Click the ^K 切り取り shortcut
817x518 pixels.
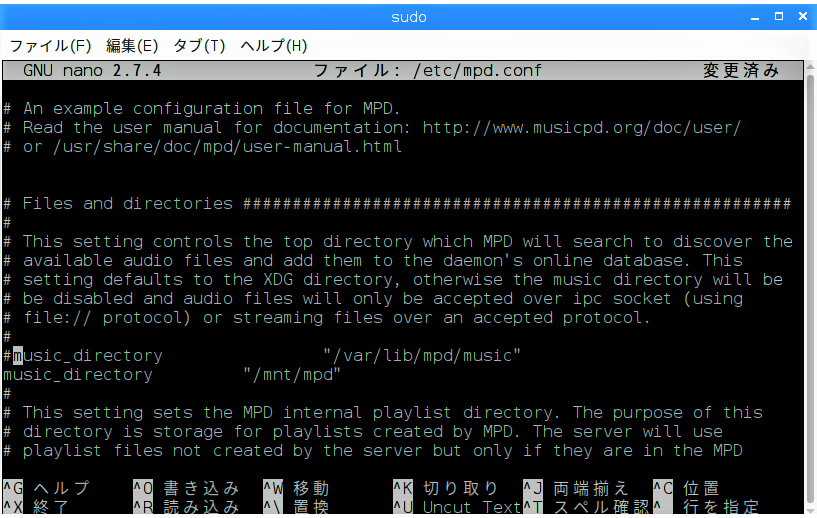(446, 488)
